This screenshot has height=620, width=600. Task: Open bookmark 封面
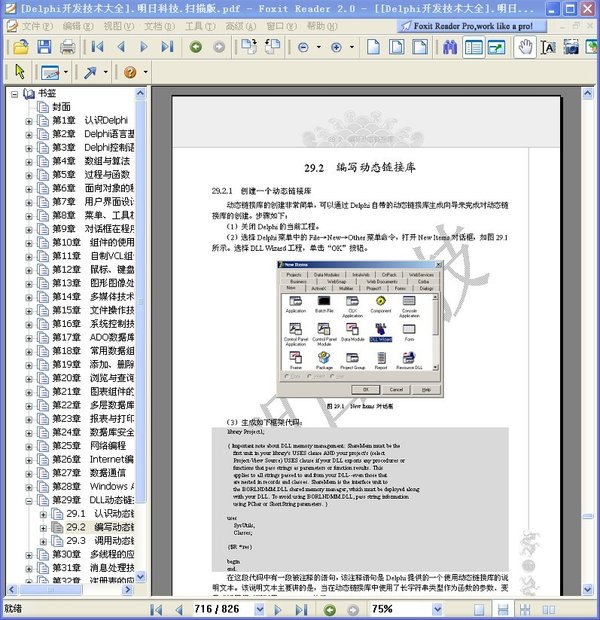(61, 107)
